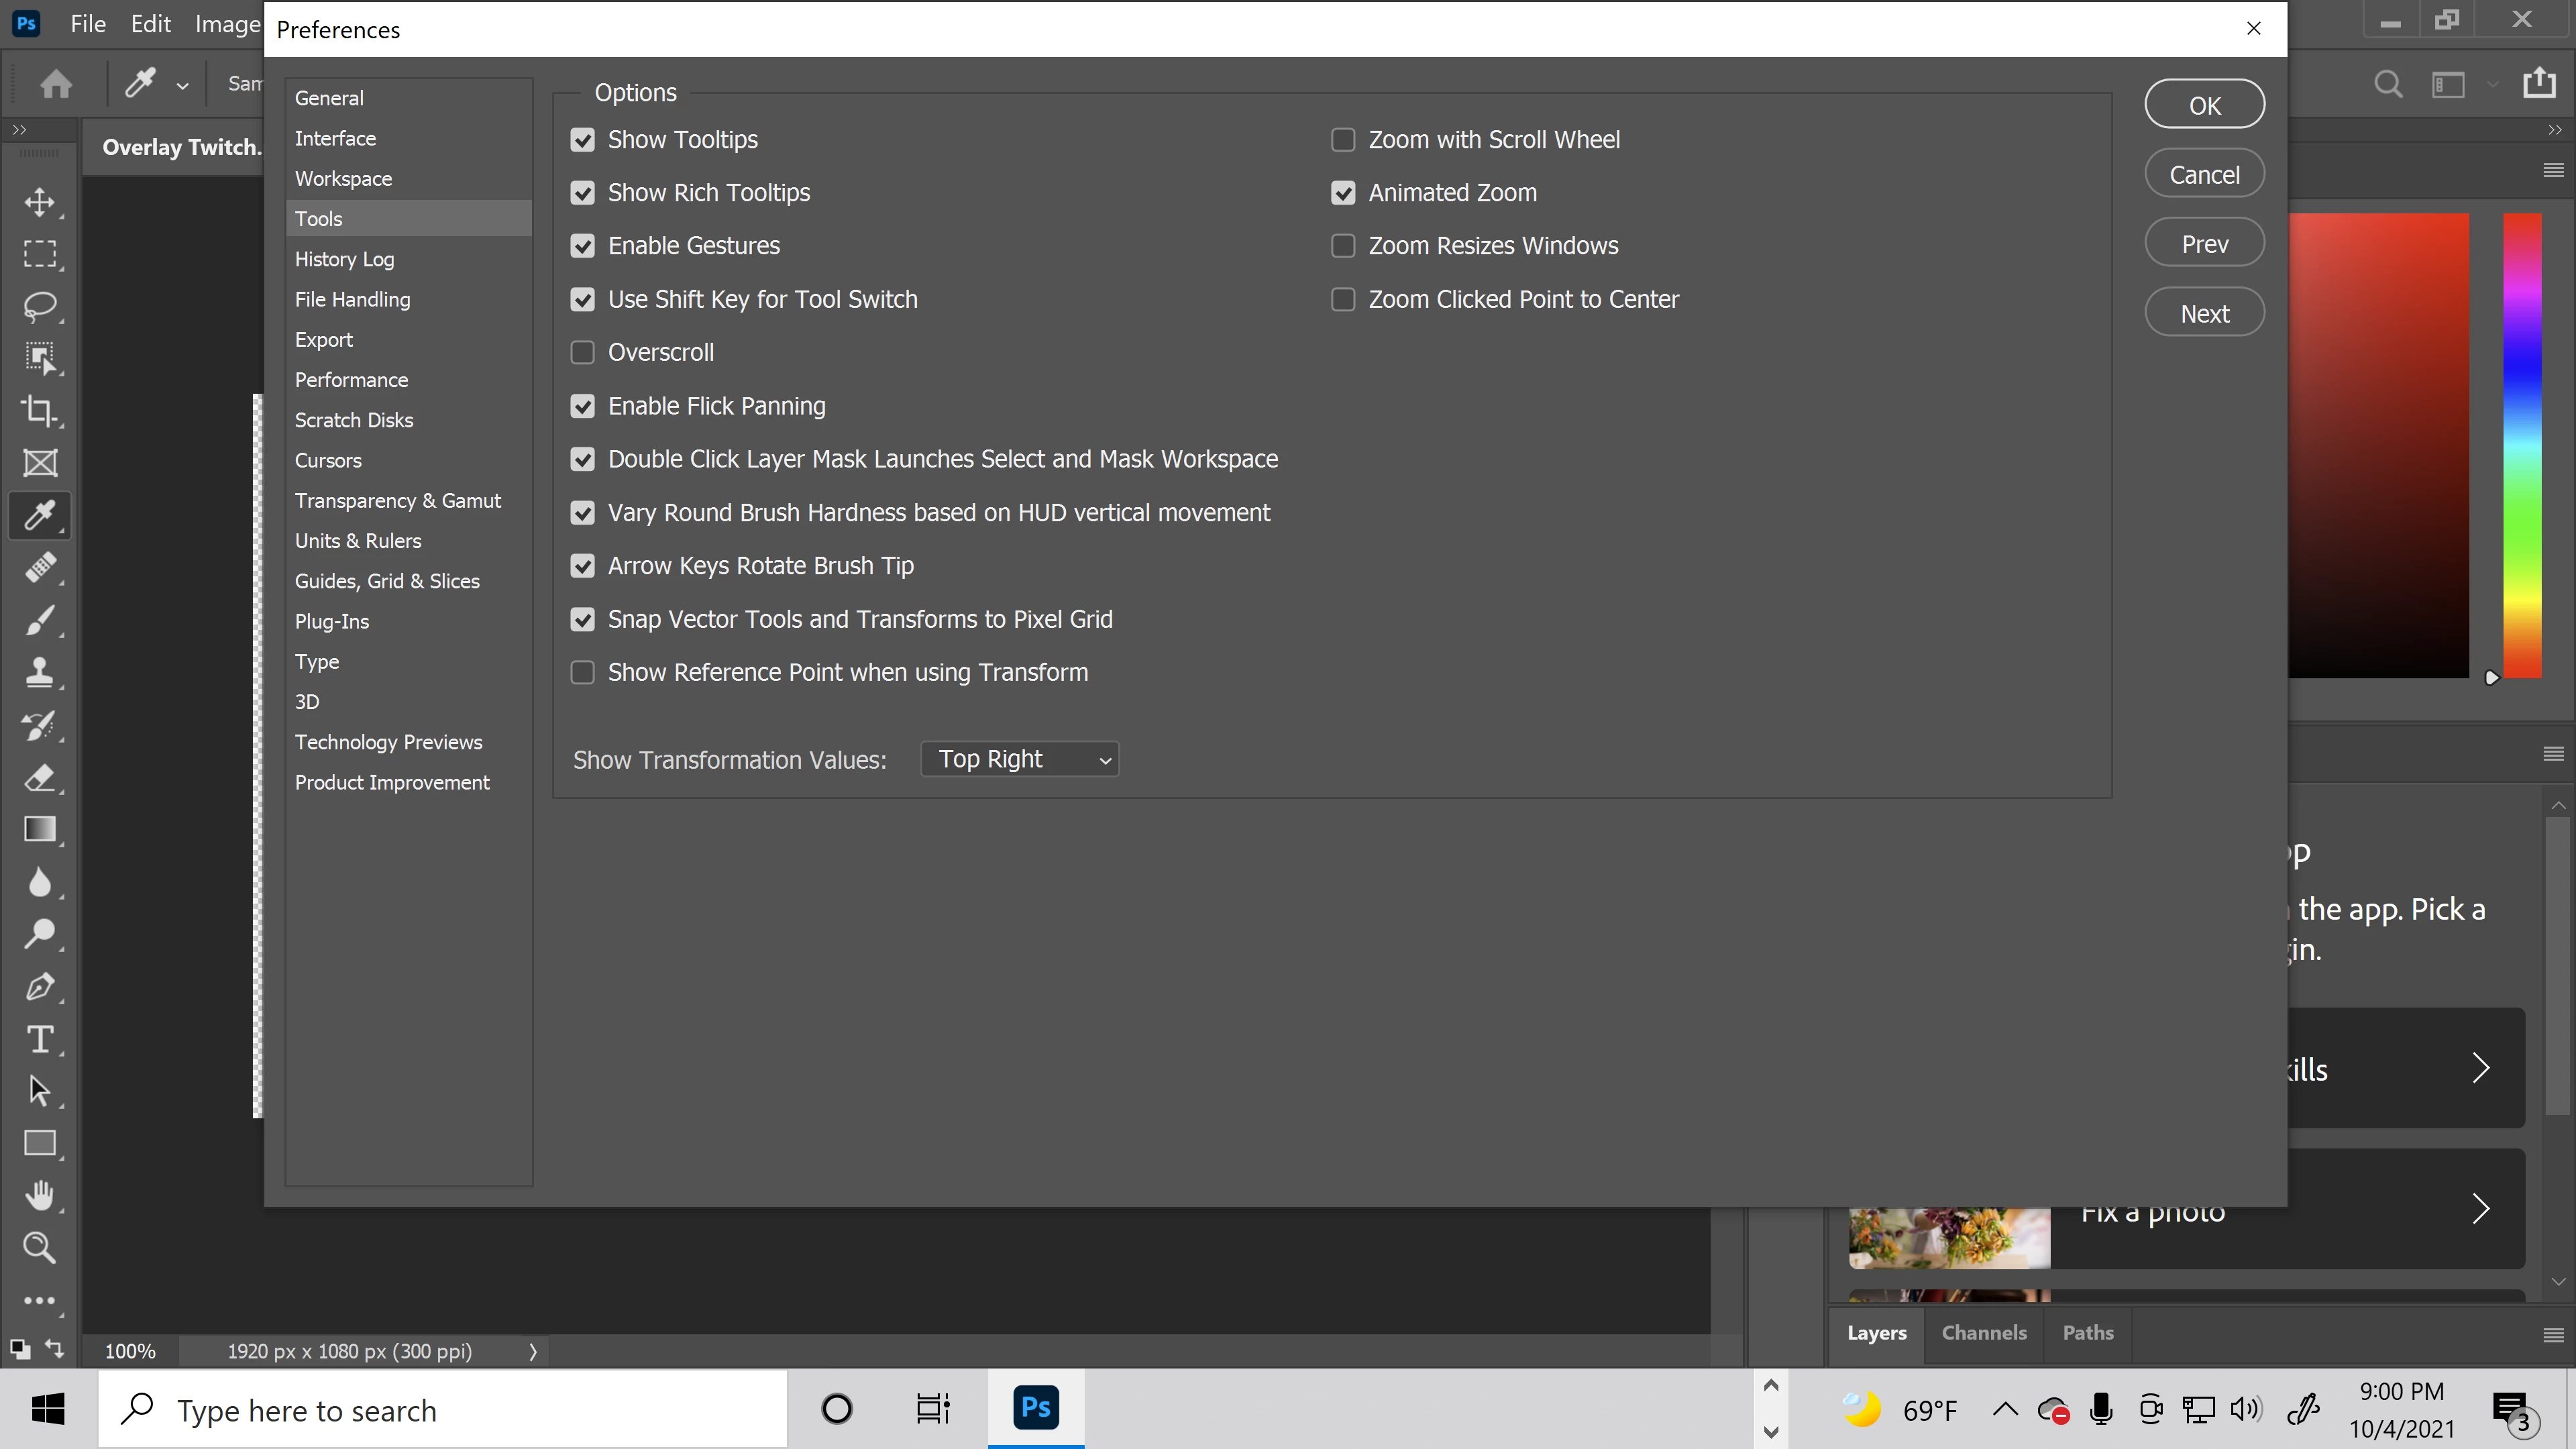Image resolution: width=2576 pixels, height=1449 pixels.
Task: Switch to the Channels tab
Action: (x=1984, y=1333)
